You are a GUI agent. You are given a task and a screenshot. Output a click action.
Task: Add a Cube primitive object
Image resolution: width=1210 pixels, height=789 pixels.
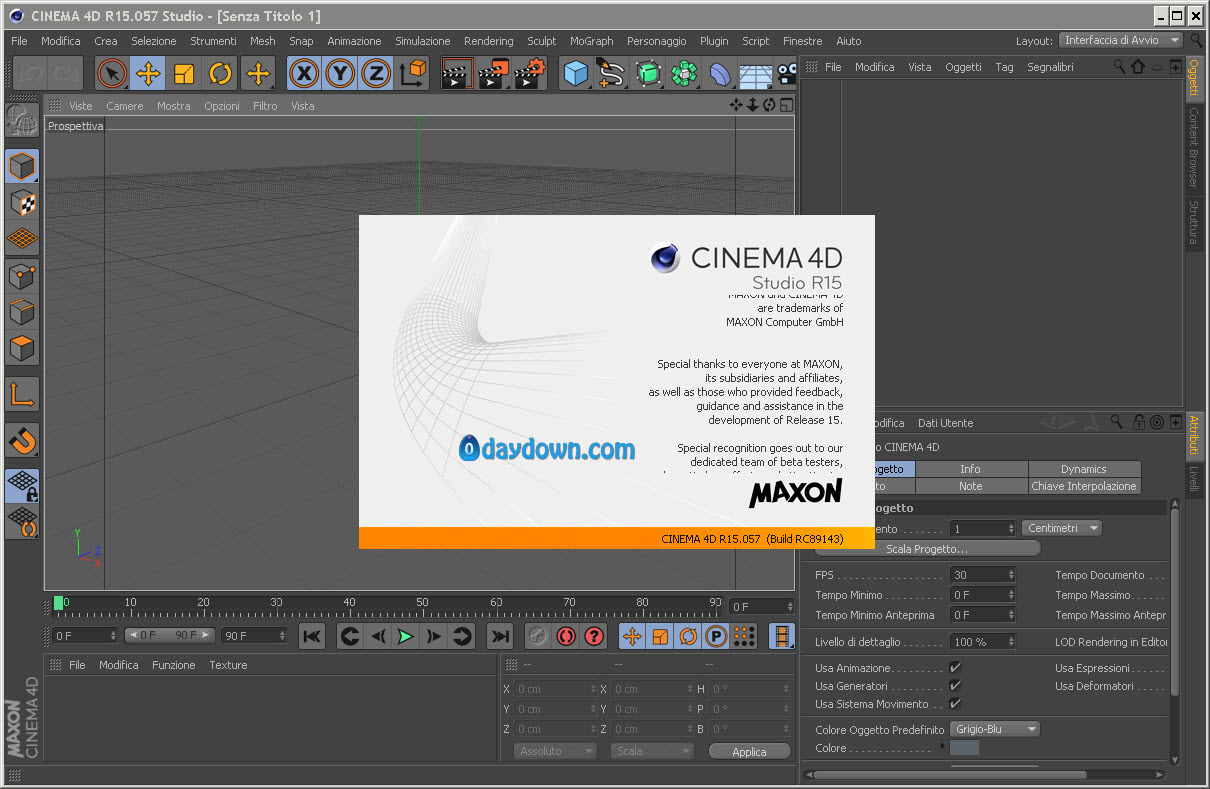[x=575, y=73]
